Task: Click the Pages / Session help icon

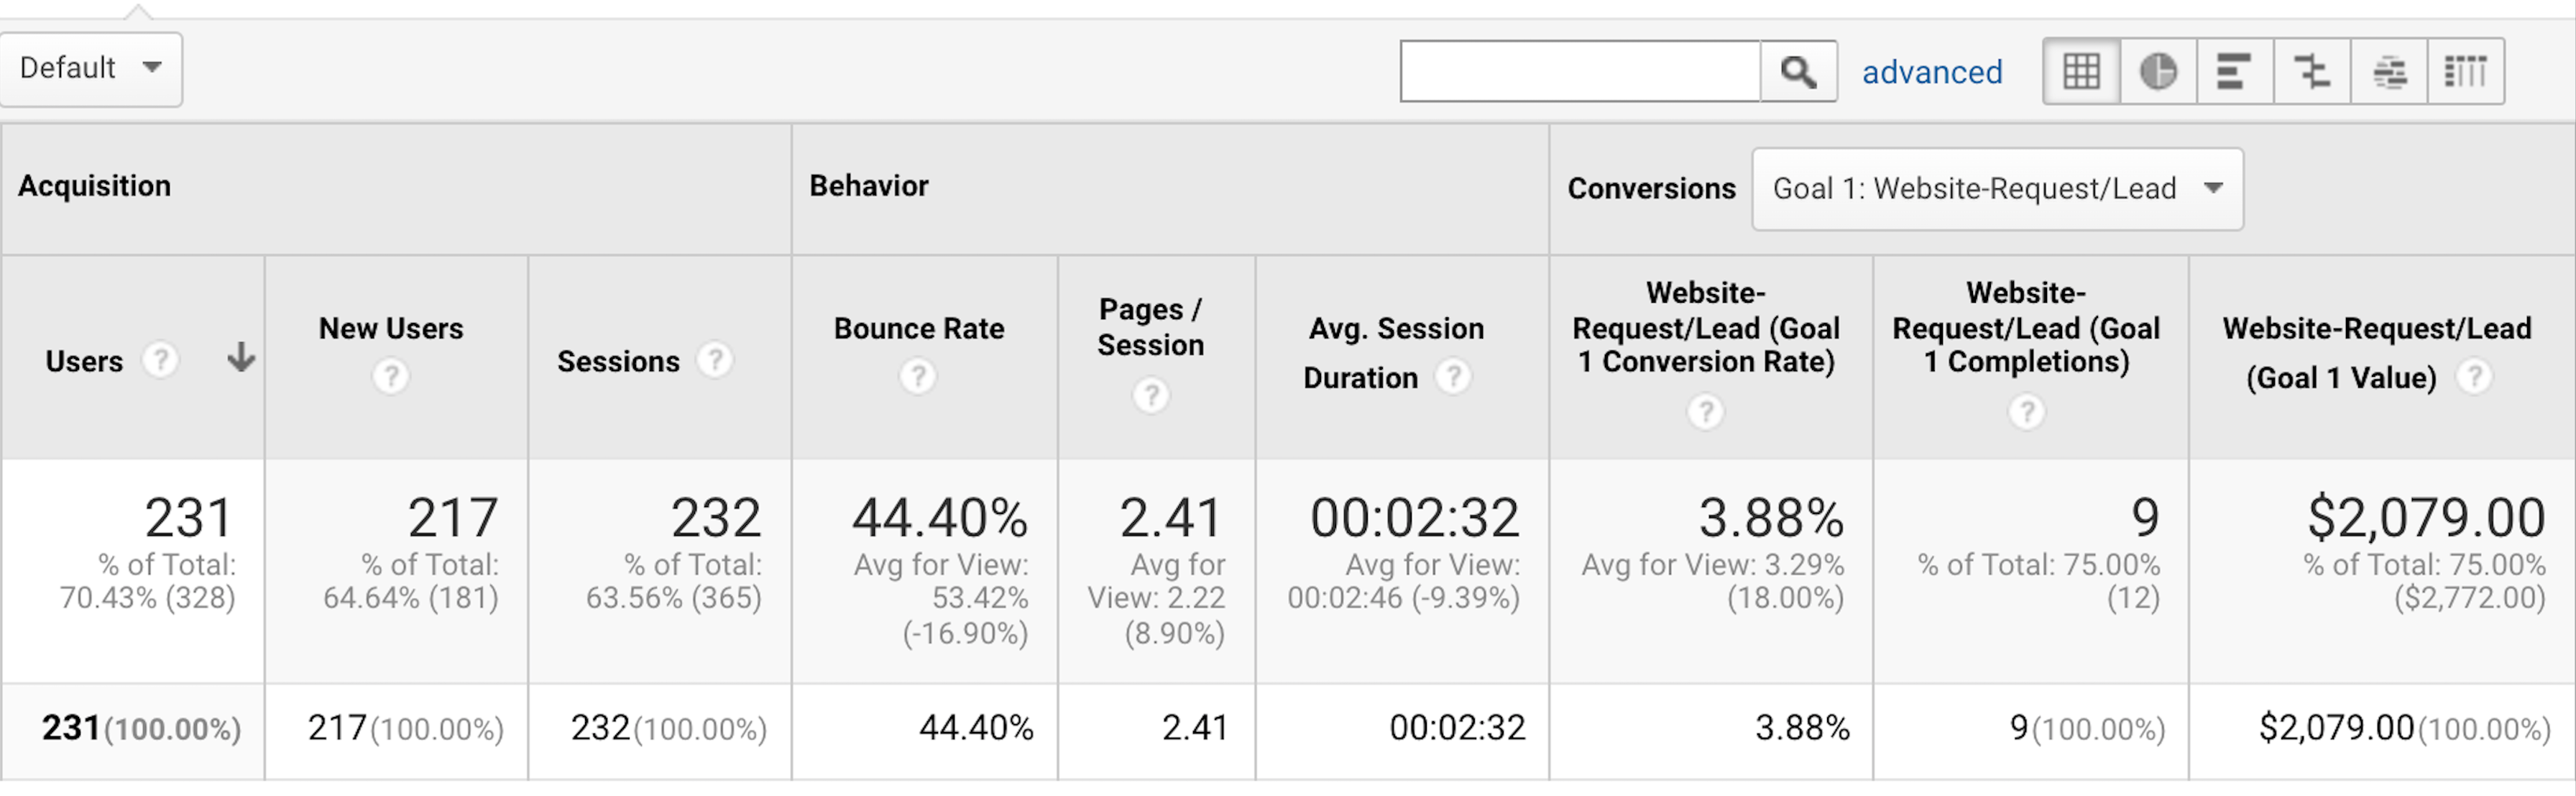Action: coord(1151,396)
